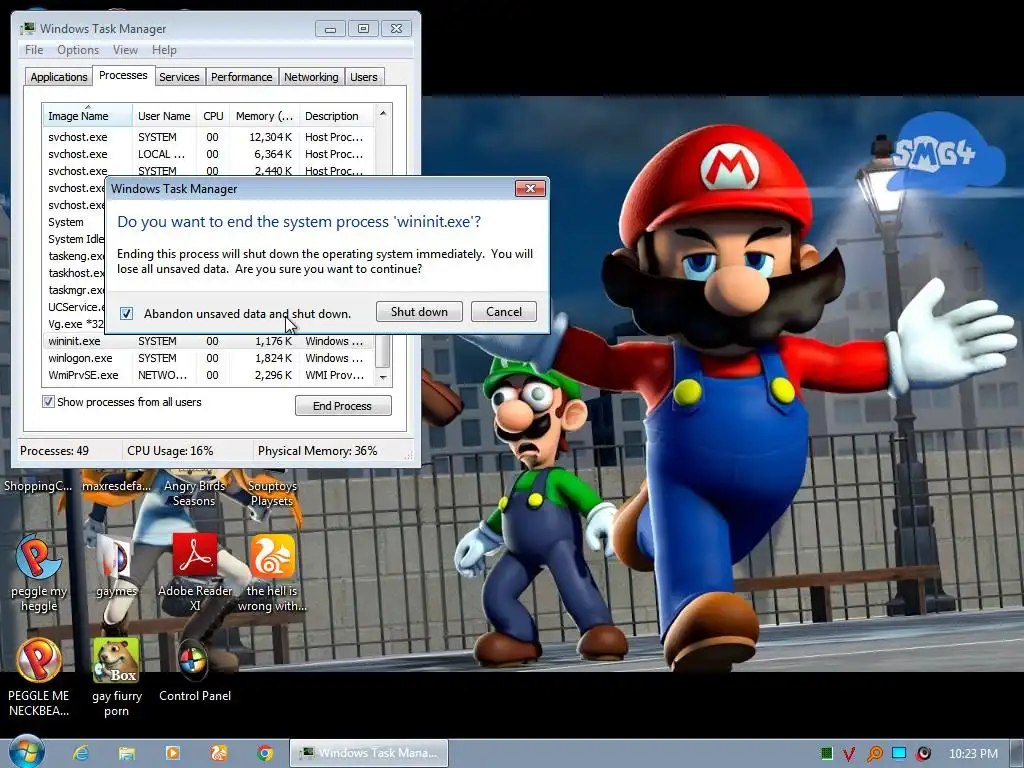Switch to the Networking tab

point(311,77)
